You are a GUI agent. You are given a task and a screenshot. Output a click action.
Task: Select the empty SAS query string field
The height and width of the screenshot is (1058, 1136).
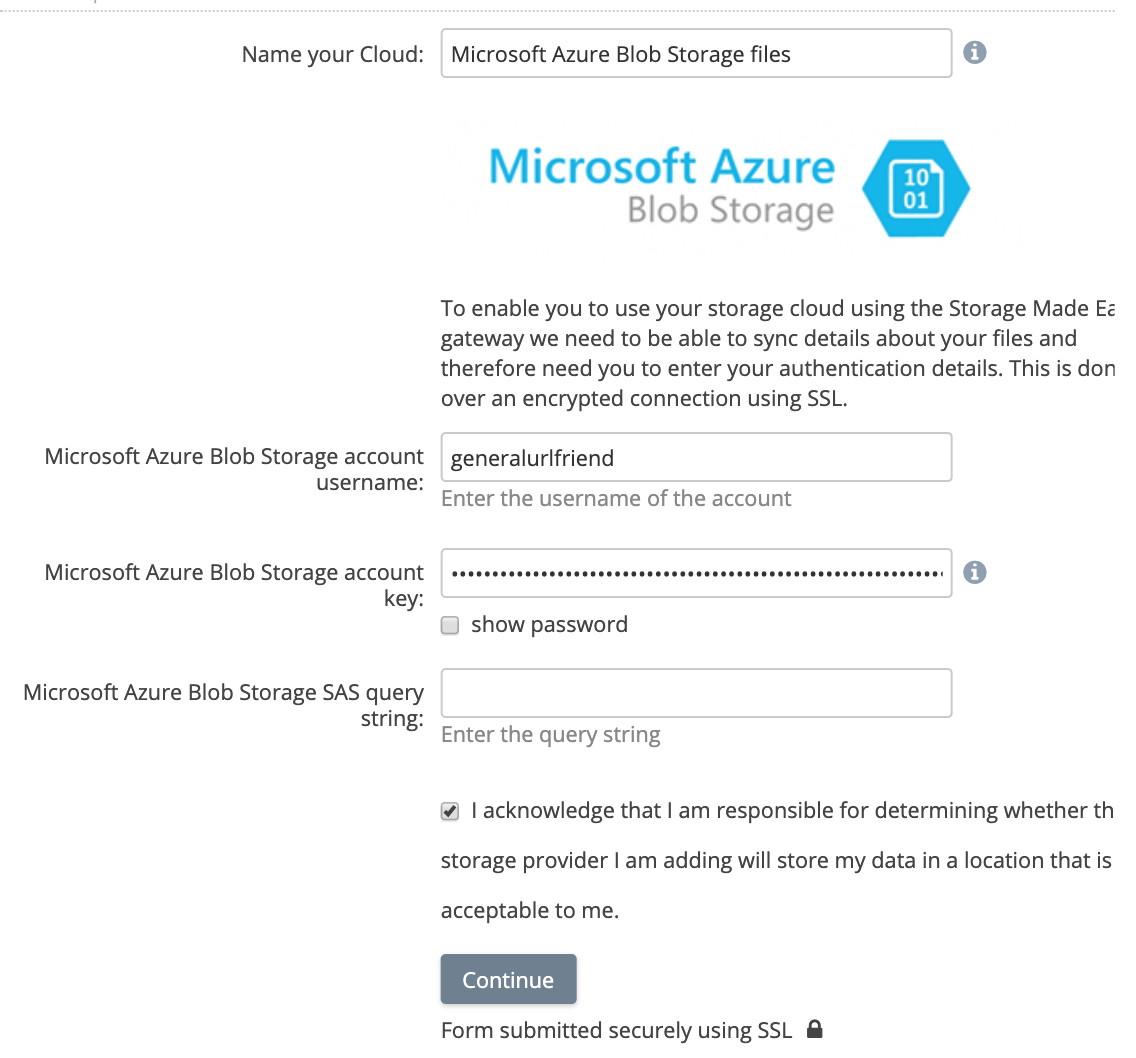point(695,693)
